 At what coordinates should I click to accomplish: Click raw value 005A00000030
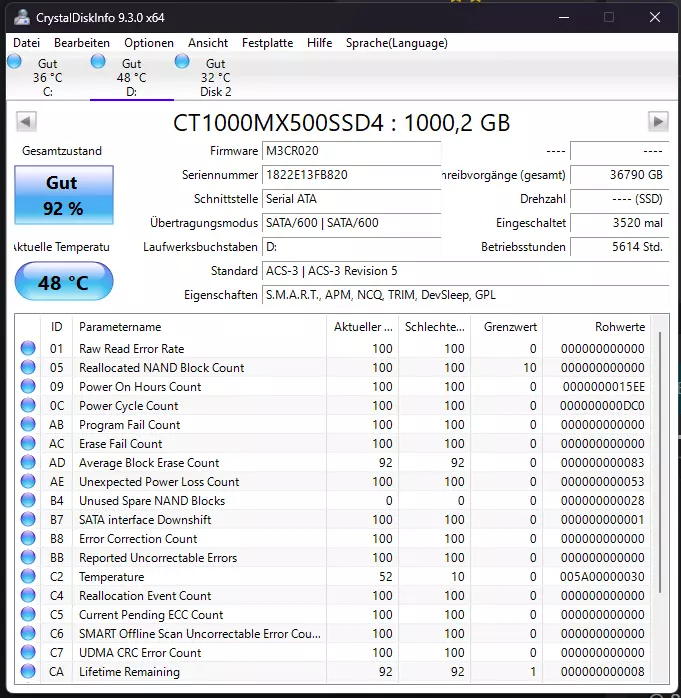pos(602,576)
